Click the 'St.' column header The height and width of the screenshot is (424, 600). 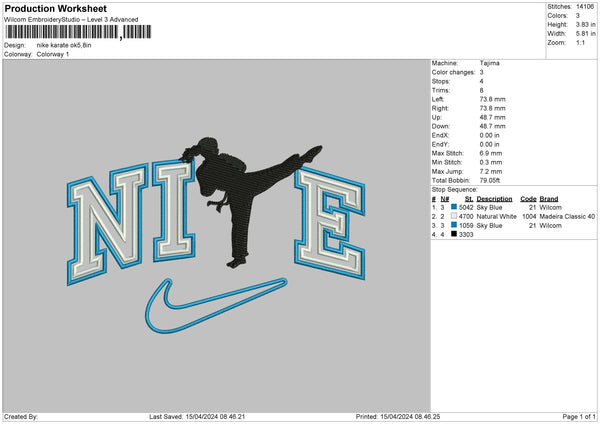point(469,199)
